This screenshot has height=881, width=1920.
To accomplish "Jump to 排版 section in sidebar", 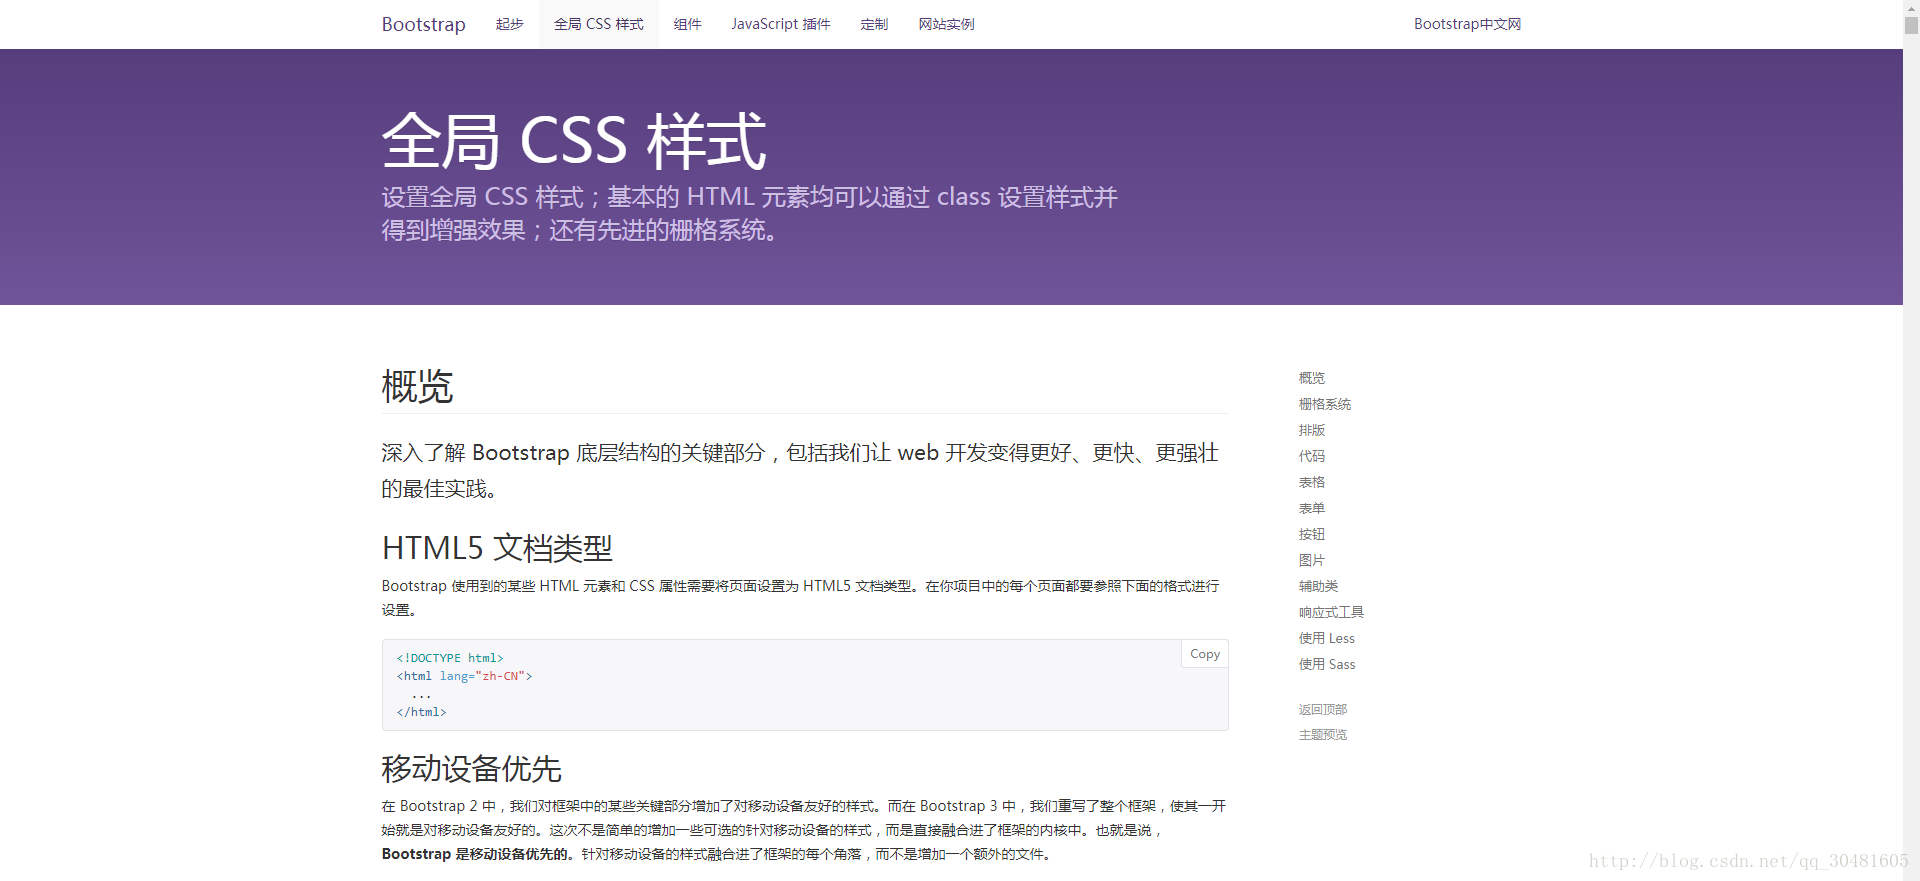I will click(1312, 430).
